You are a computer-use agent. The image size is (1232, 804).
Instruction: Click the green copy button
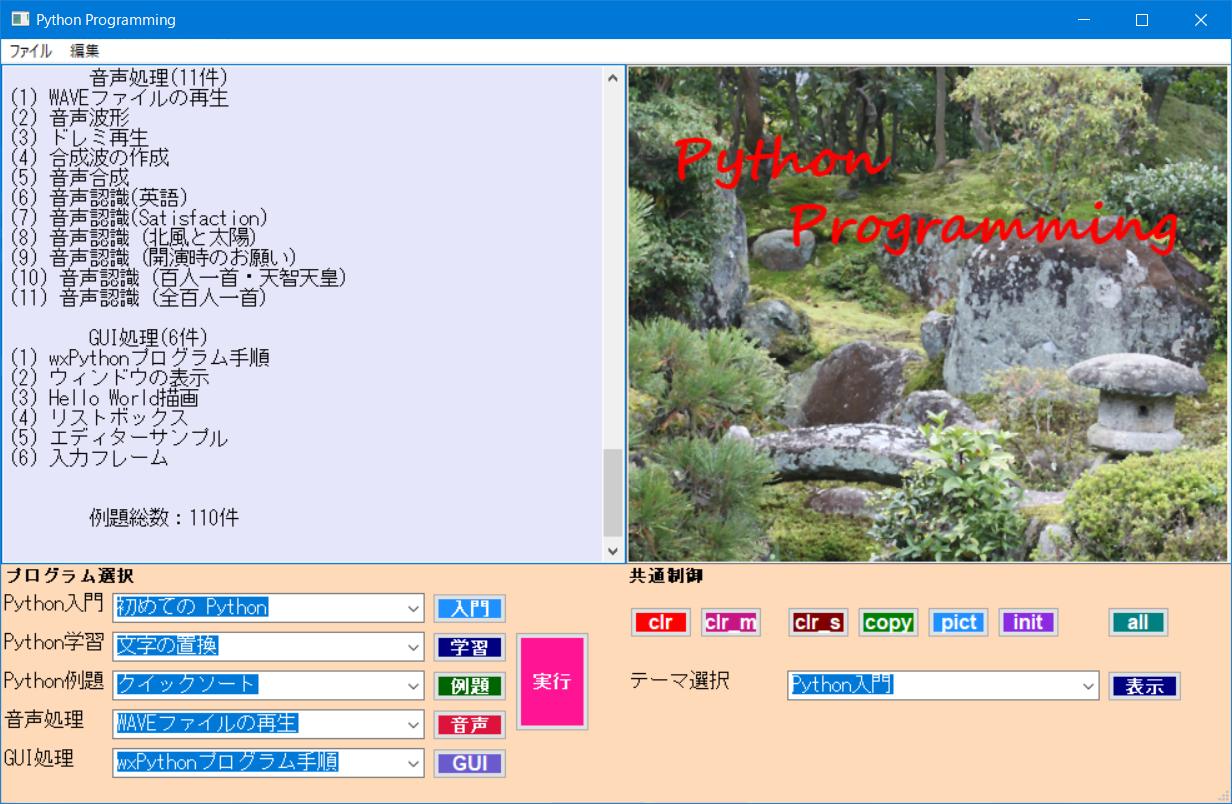coord(888,622)
